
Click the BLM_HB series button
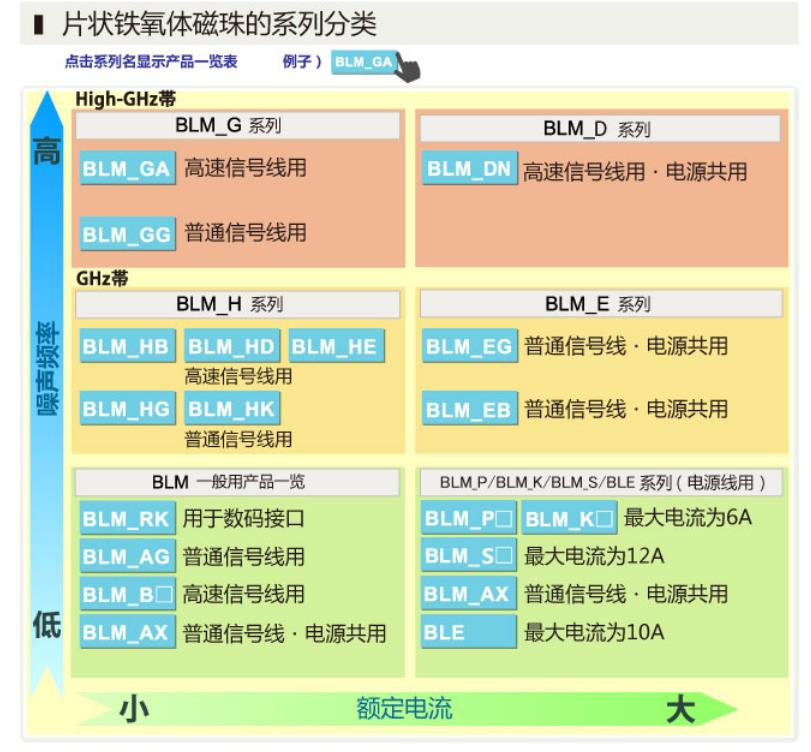(127, 347)
